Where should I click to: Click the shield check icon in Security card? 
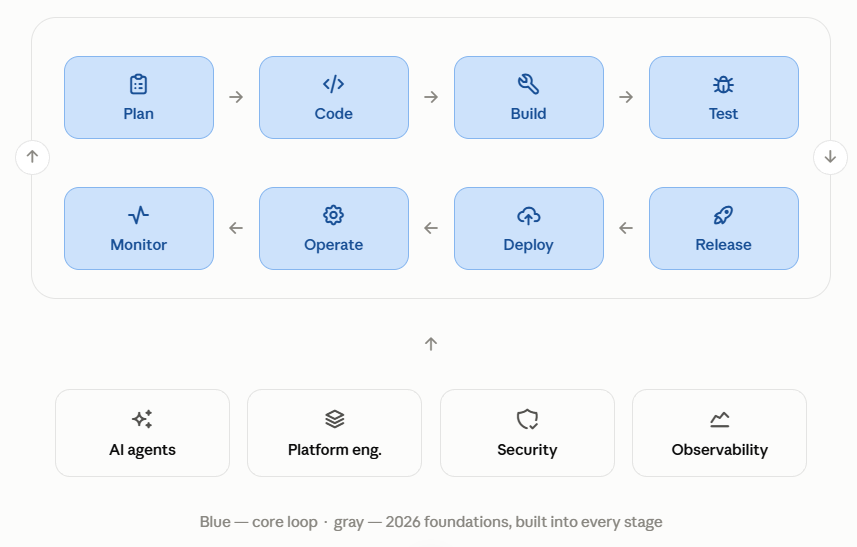(x=527, y=419)
